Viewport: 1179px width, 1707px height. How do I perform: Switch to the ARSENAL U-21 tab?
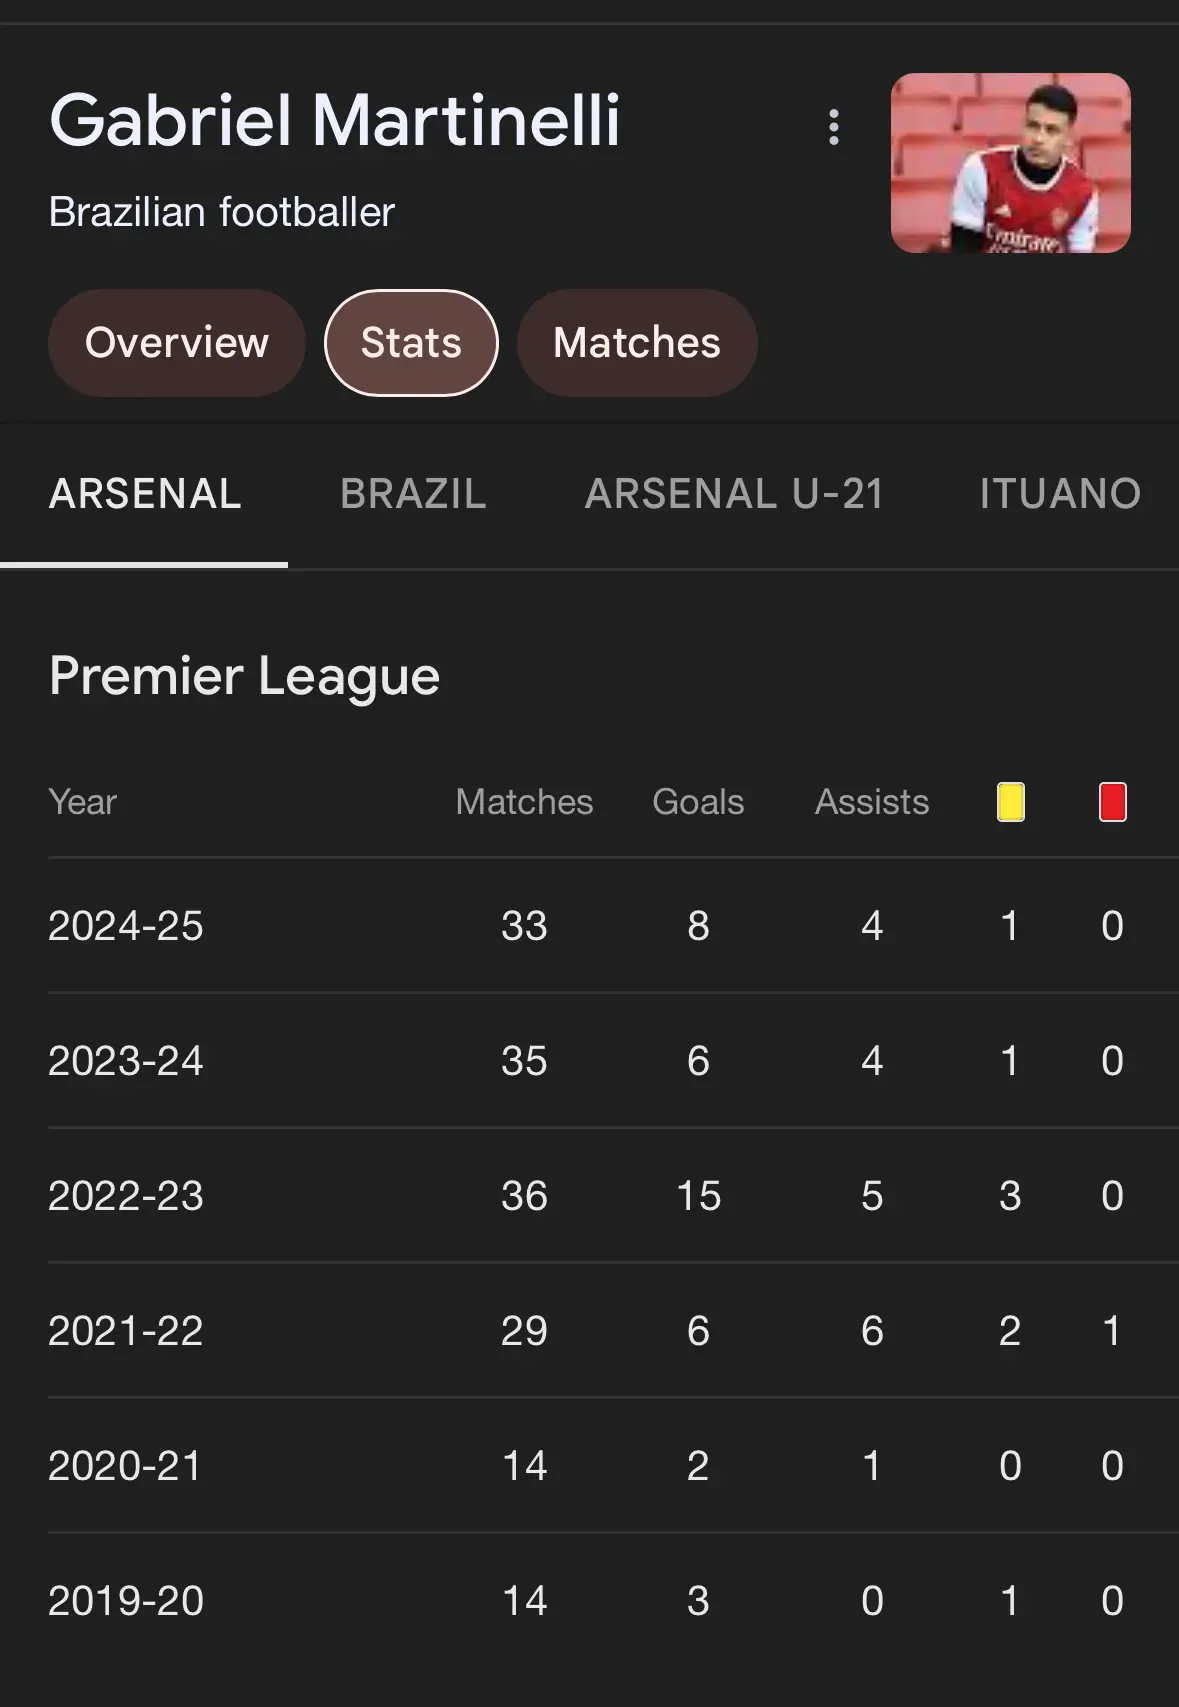[734, 494]
